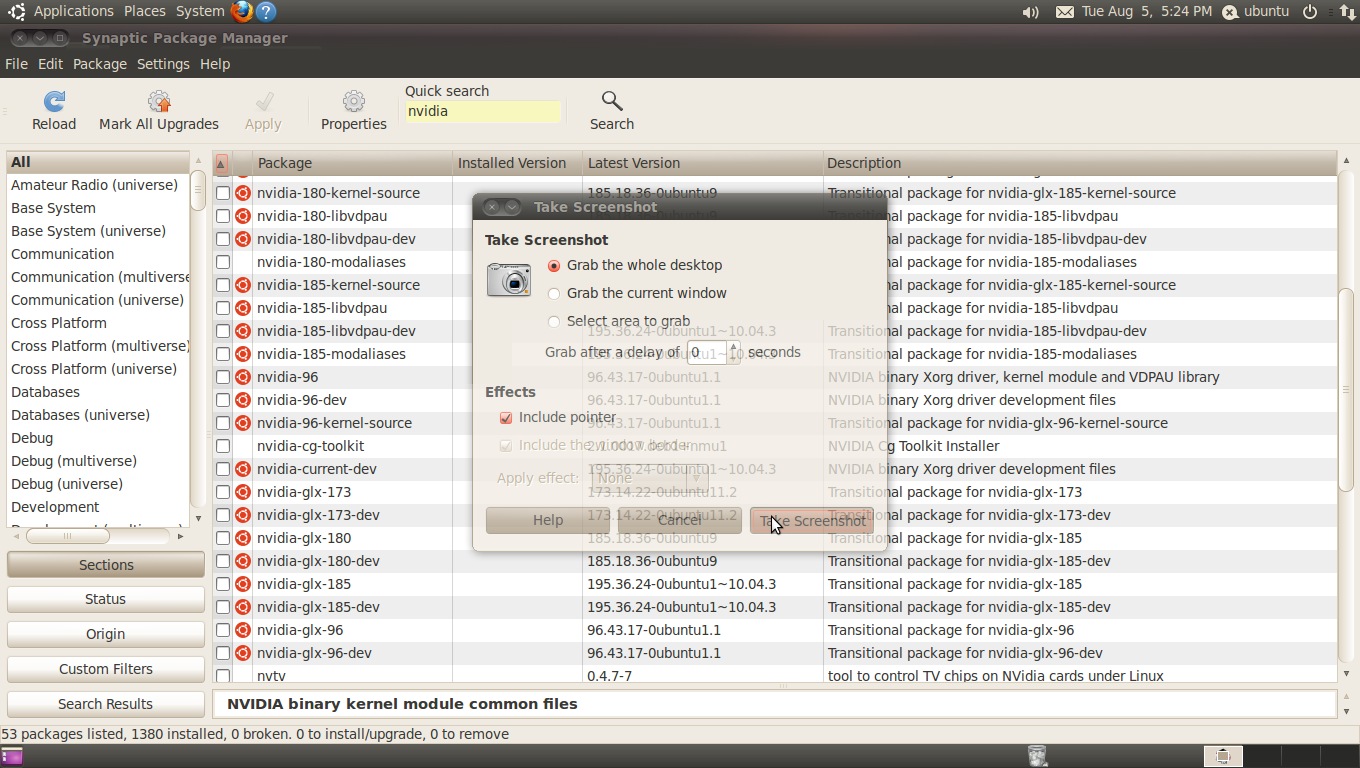The height and width of the screenshot is (768, 1360).
Task: Open the Places menu
Action: (x=145, y=11)
